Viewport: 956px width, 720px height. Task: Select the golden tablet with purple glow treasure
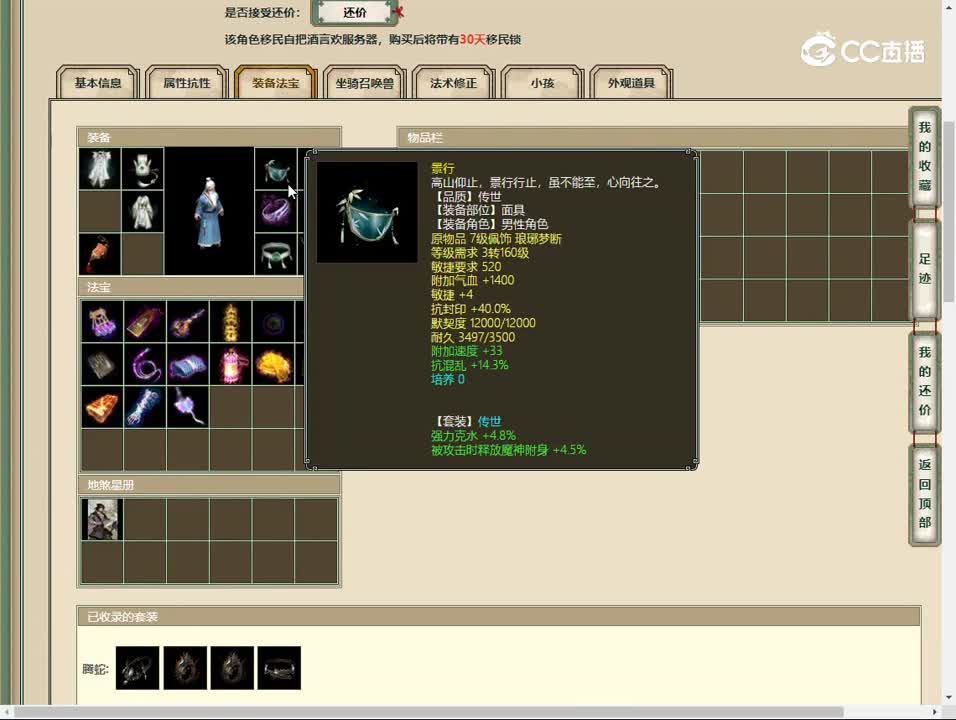(x=145, y=321)
